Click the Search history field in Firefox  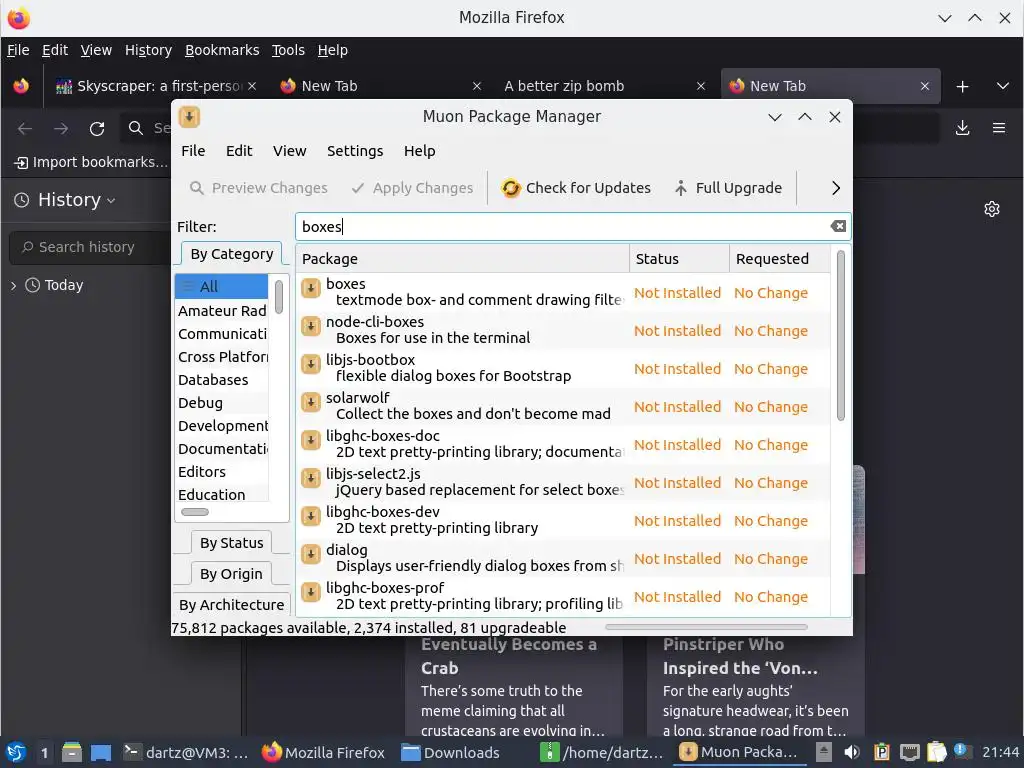click(90, 248)
